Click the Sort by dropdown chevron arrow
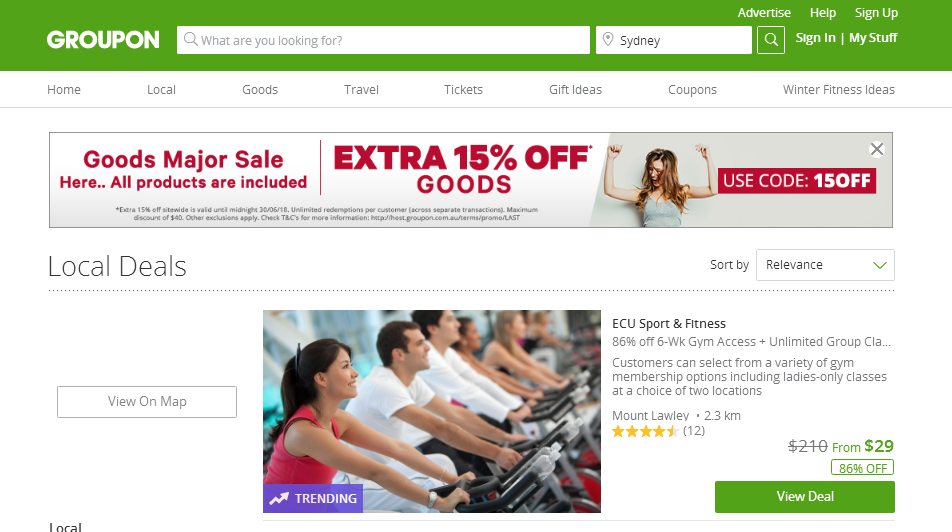Screen dimensions: 952x532 pyautogui.click(x=879, y=265)
